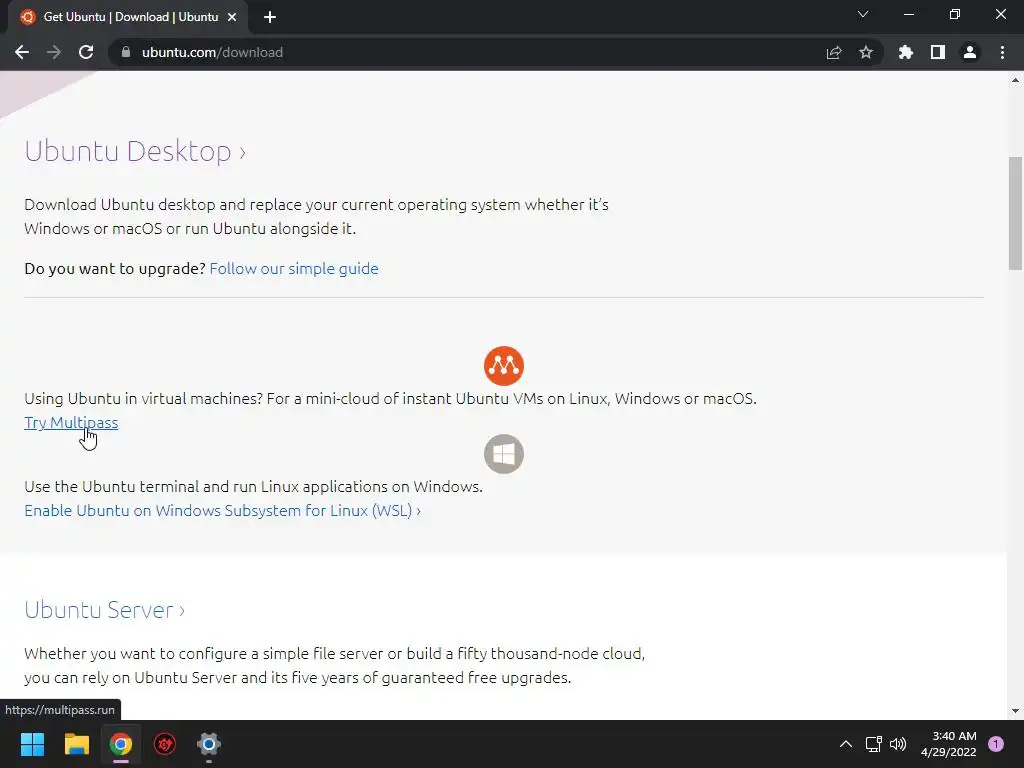The height and width of the screenshot is (768, 1024).
Task: Open the Try Multipass link
Action: pyautogui.click(x=71, y=423)
